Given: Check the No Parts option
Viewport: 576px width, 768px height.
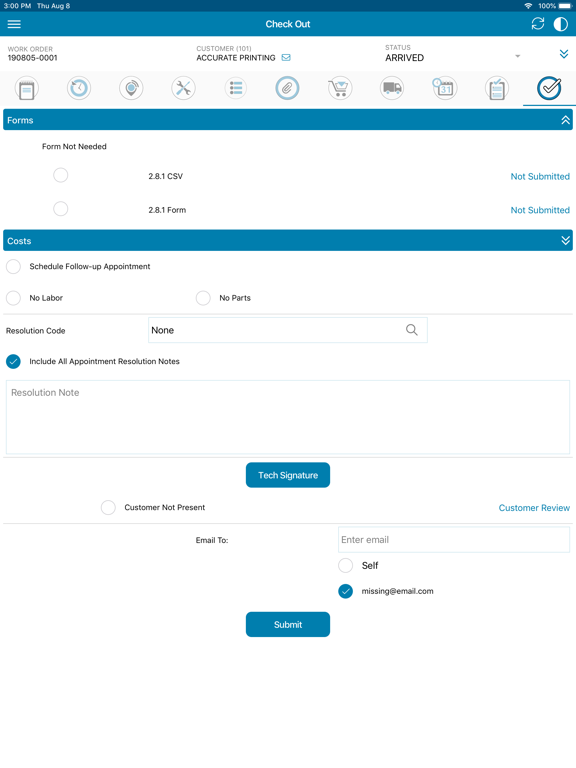Looking at the screenshot, I should tap(203, 298).
